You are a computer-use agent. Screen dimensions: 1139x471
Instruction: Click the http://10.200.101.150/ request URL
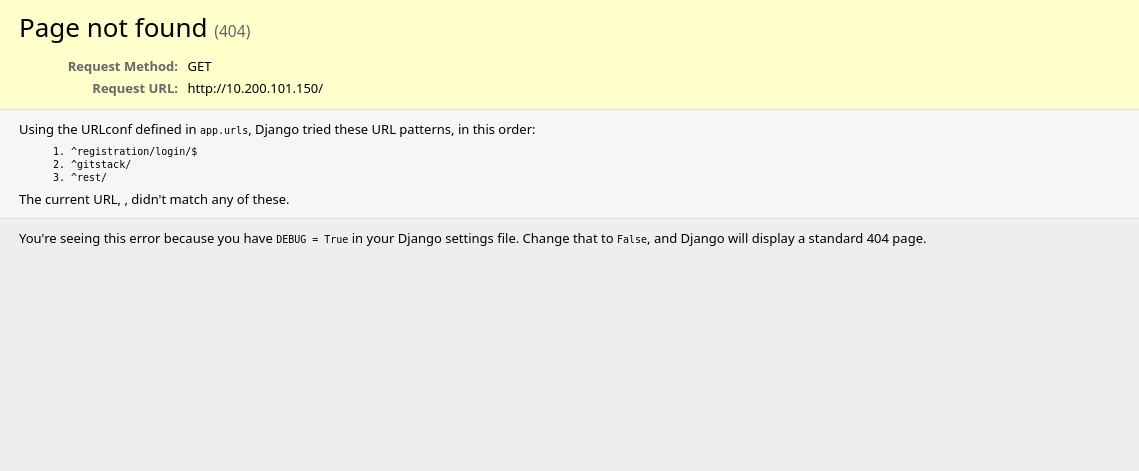255,88
